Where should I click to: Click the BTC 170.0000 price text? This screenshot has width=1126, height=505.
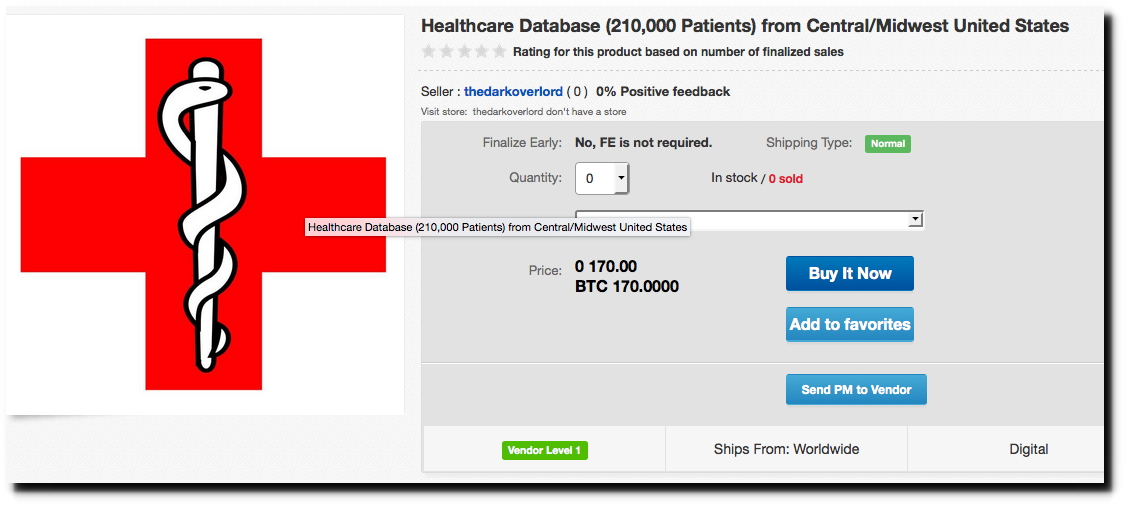(x=627, y=287)
